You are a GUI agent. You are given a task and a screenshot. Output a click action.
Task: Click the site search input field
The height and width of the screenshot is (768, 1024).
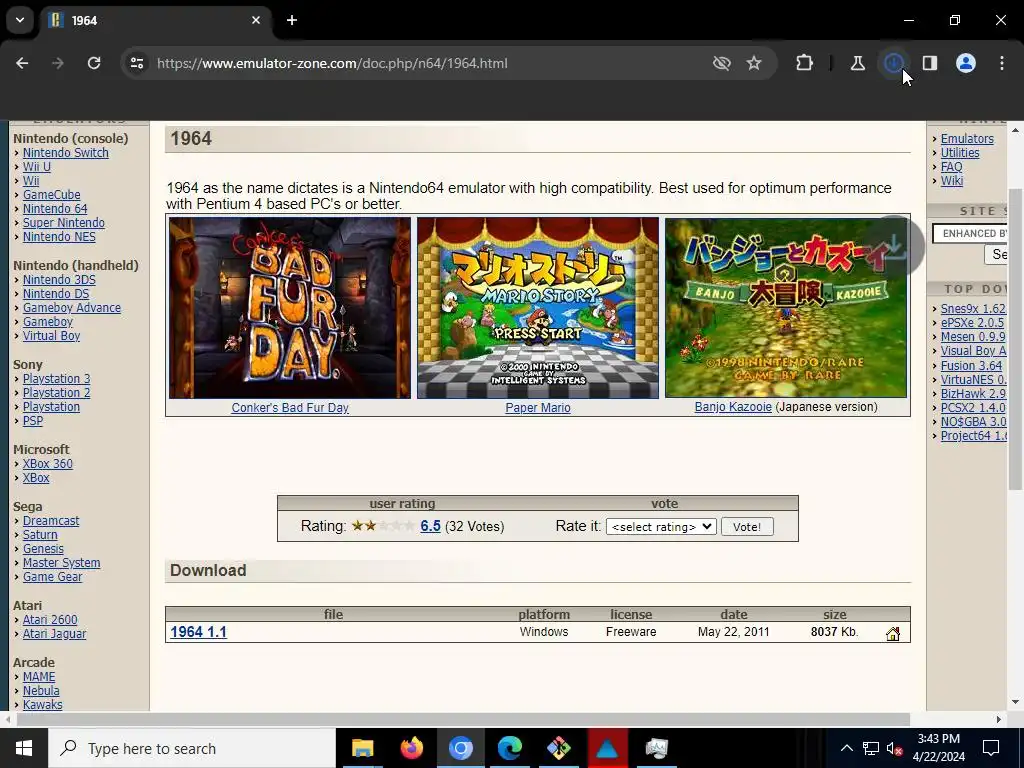(x=970, y=233)
